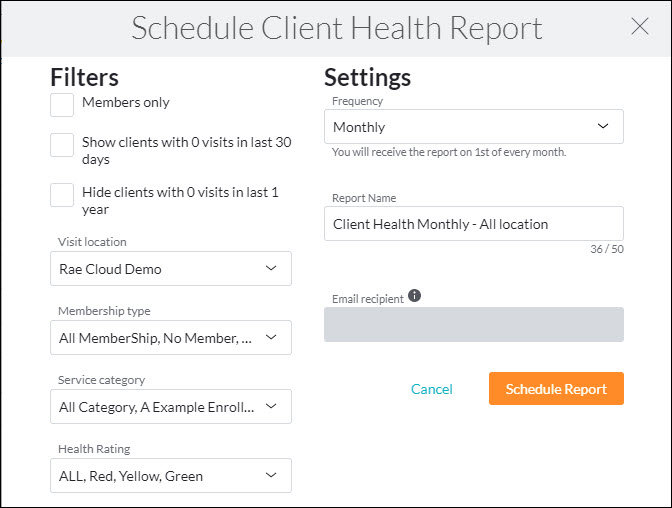Click the 'Membership type' field label
This screenshot has height=508, width=672.
pyautogui.click(x=104, y=311)
